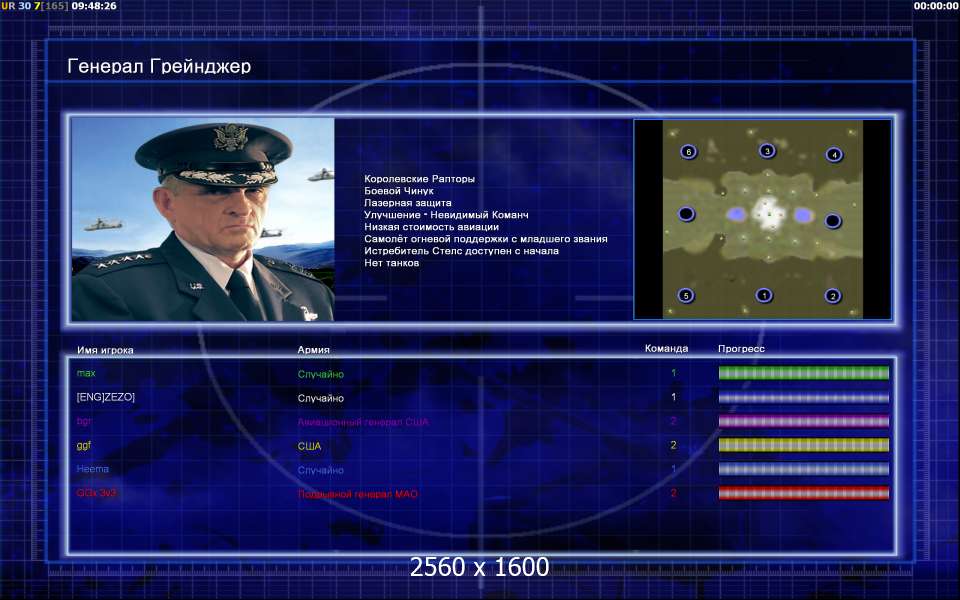Click start position marker 3 on the map
The height and width of the screenshot is (600, 960).
(767, 151)
